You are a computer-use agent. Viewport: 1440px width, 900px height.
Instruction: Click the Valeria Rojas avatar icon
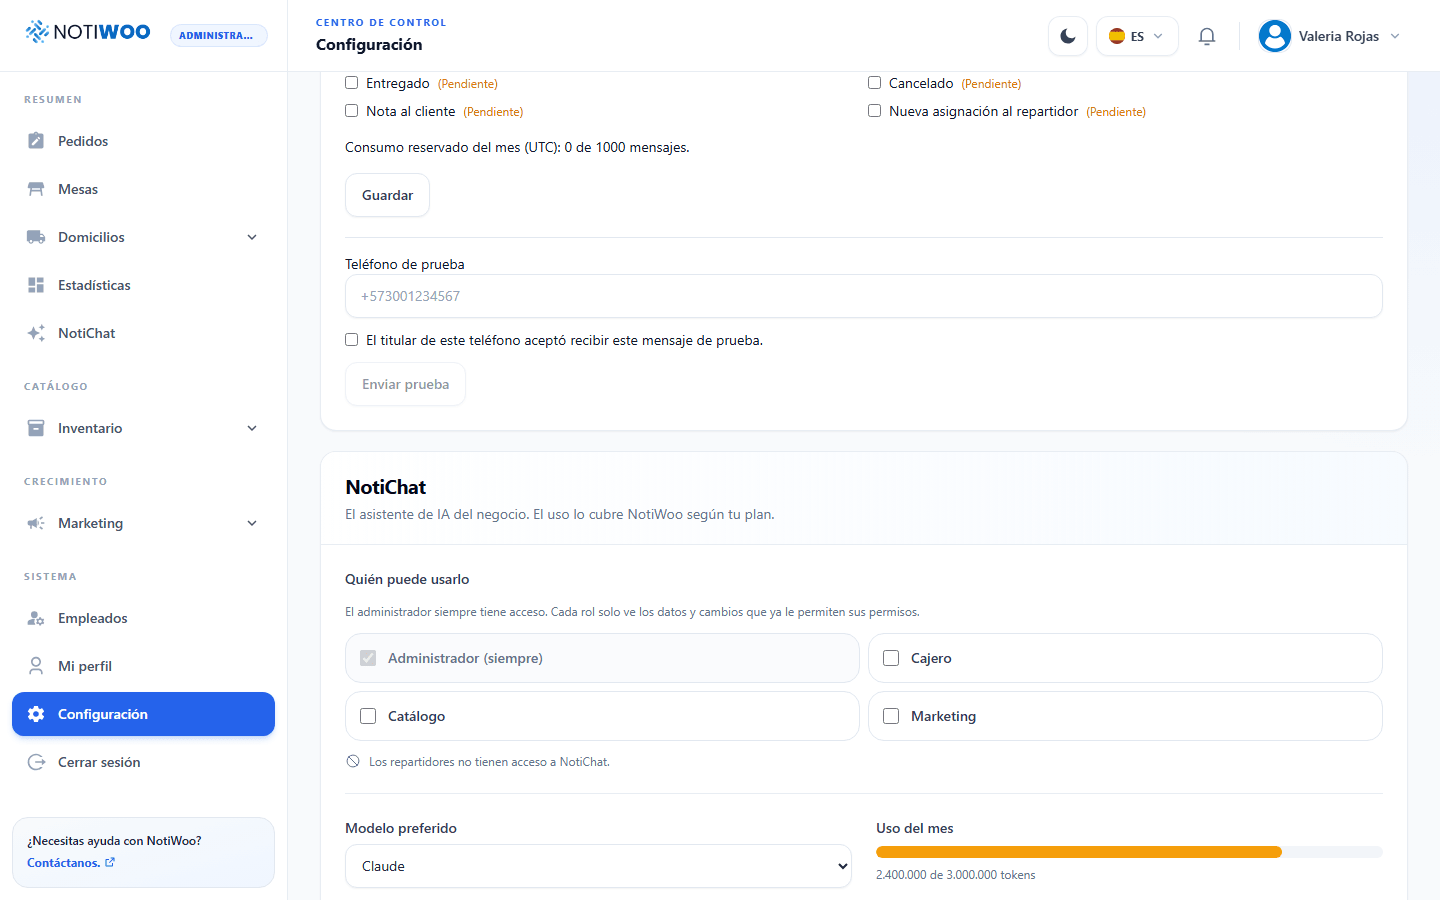coord(1275,36)
